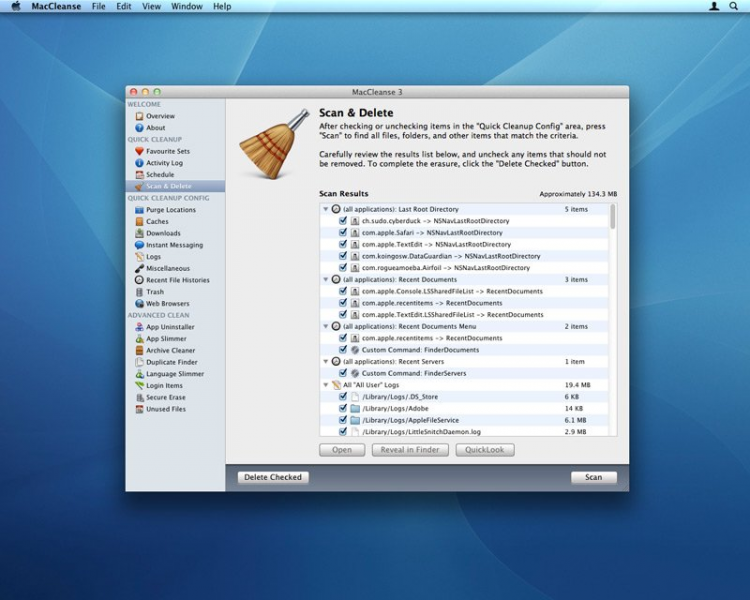The image size is (750, 600).
Task: Open the Overview sidebar icon
Action: pyautogui.click(x=139, y=116)
